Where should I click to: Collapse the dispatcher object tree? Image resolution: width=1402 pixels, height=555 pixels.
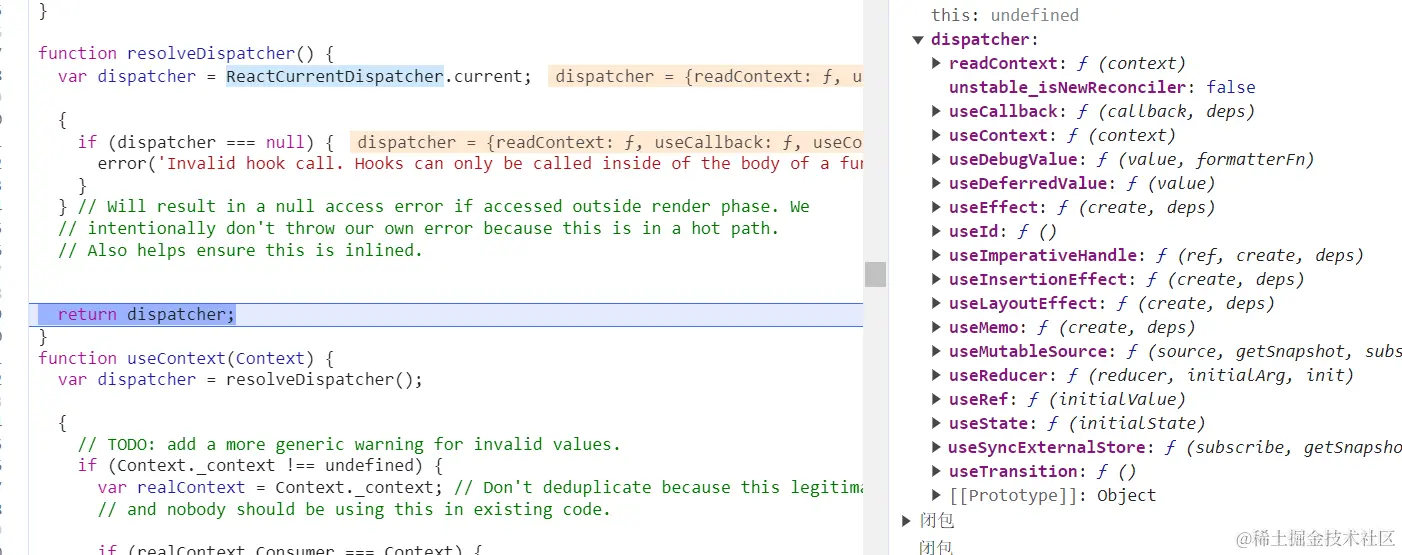tap(918, 40)
